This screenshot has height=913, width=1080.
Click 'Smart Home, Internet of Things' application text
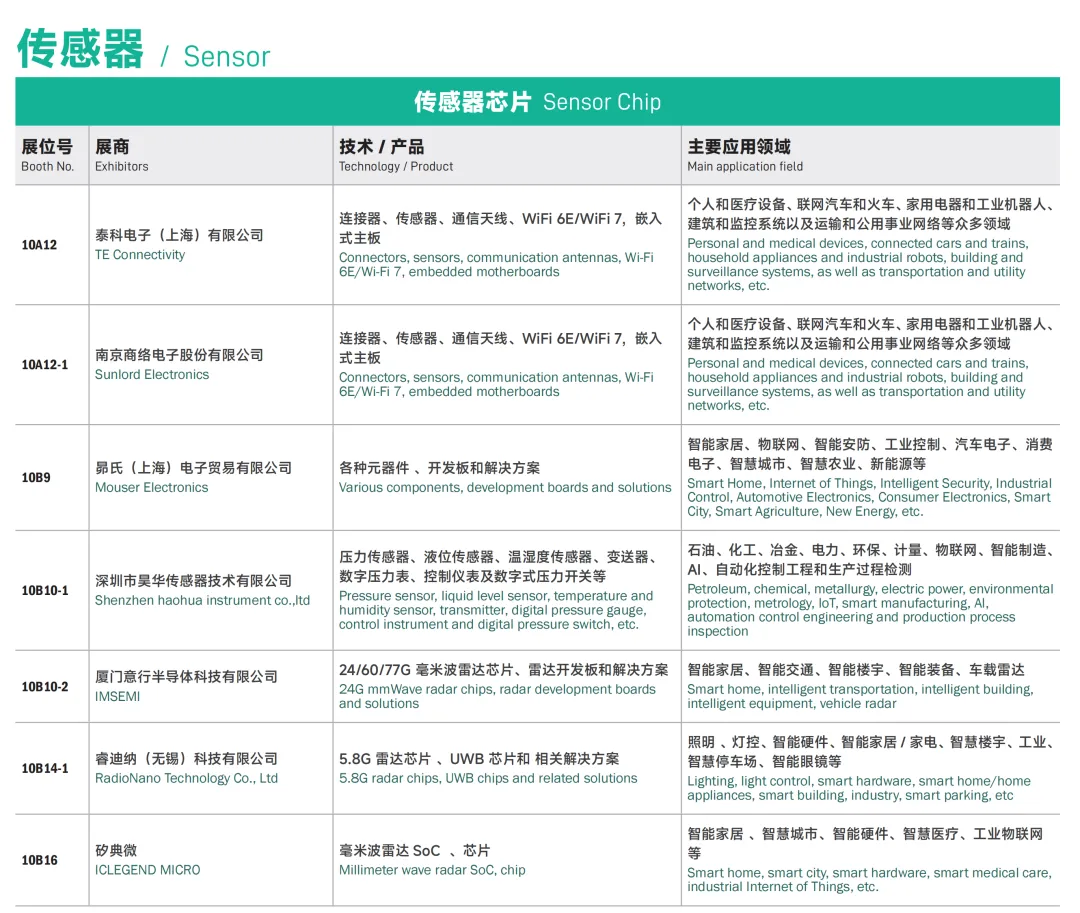pos(869,497)
